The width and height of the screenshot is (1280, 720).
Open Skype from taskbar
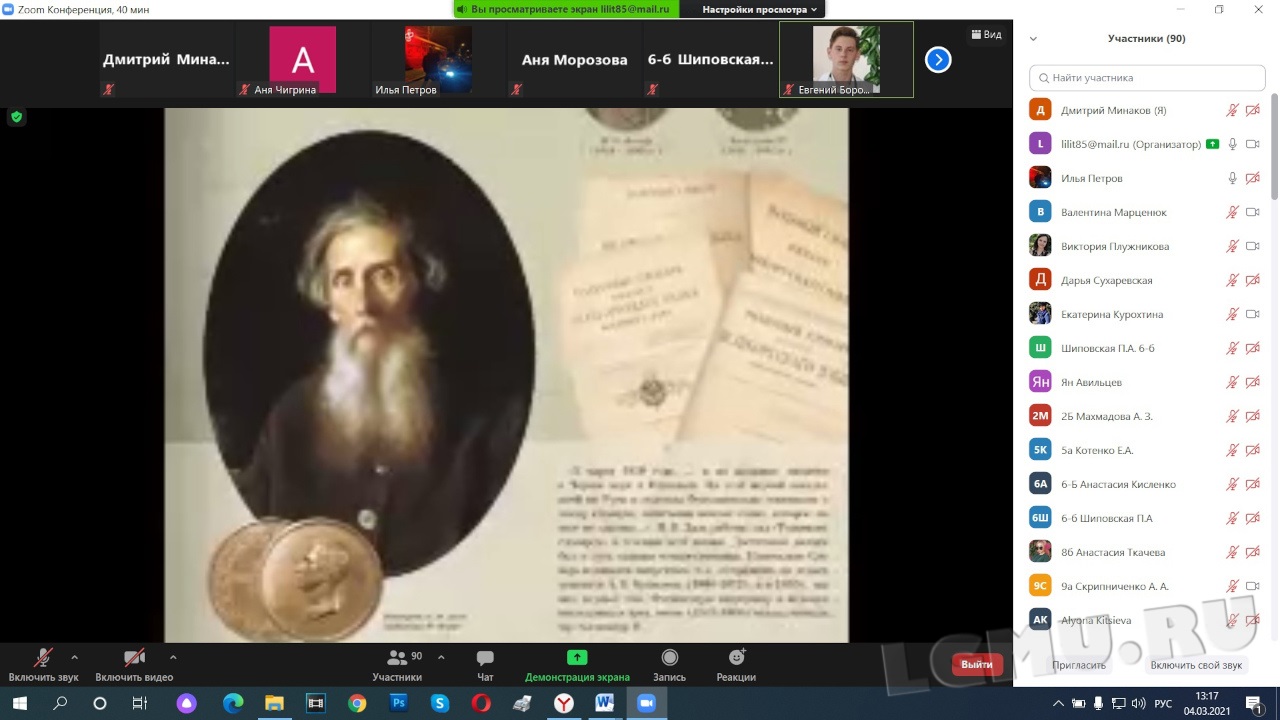pos(440,703)
